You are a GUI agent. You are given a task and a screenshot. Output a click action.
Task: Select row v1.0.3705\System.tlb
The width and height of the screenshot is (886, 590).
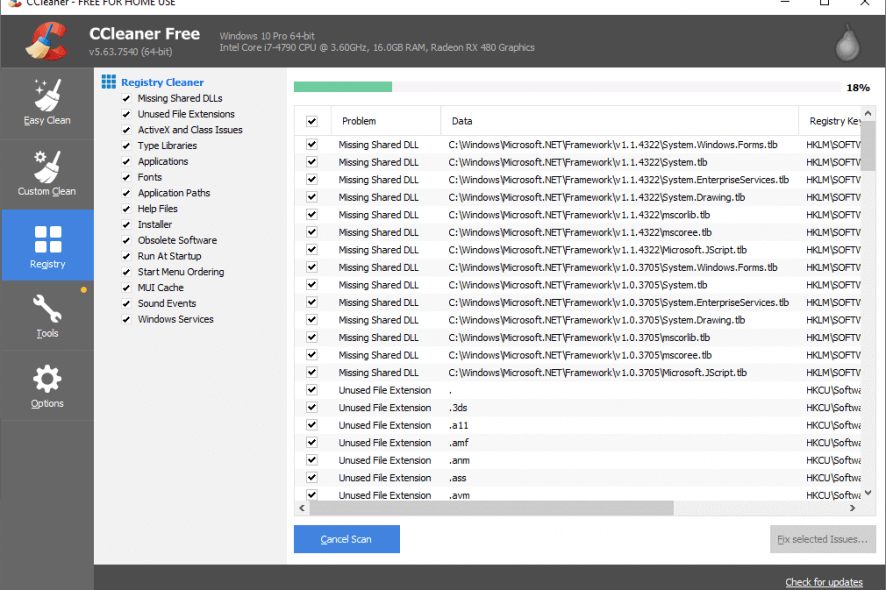(577, 285)
